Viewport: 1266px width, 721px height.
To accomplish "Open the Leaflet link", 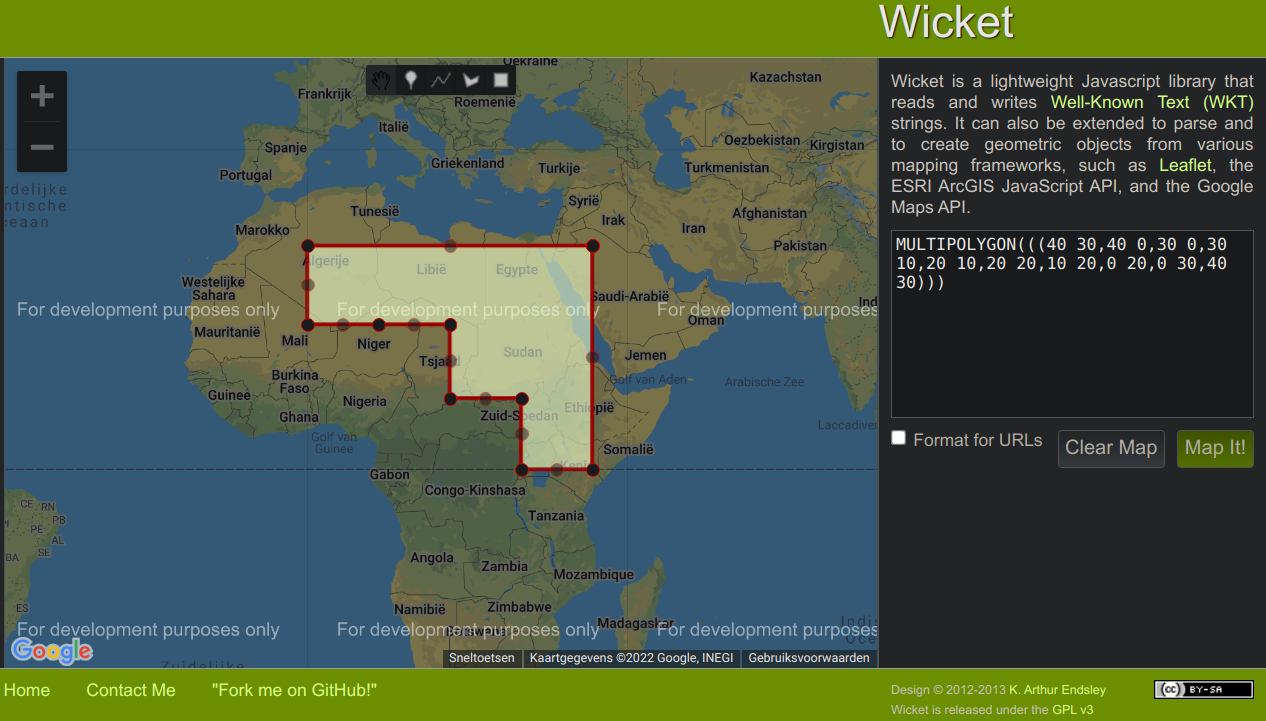I will (x=1185, y=165).
